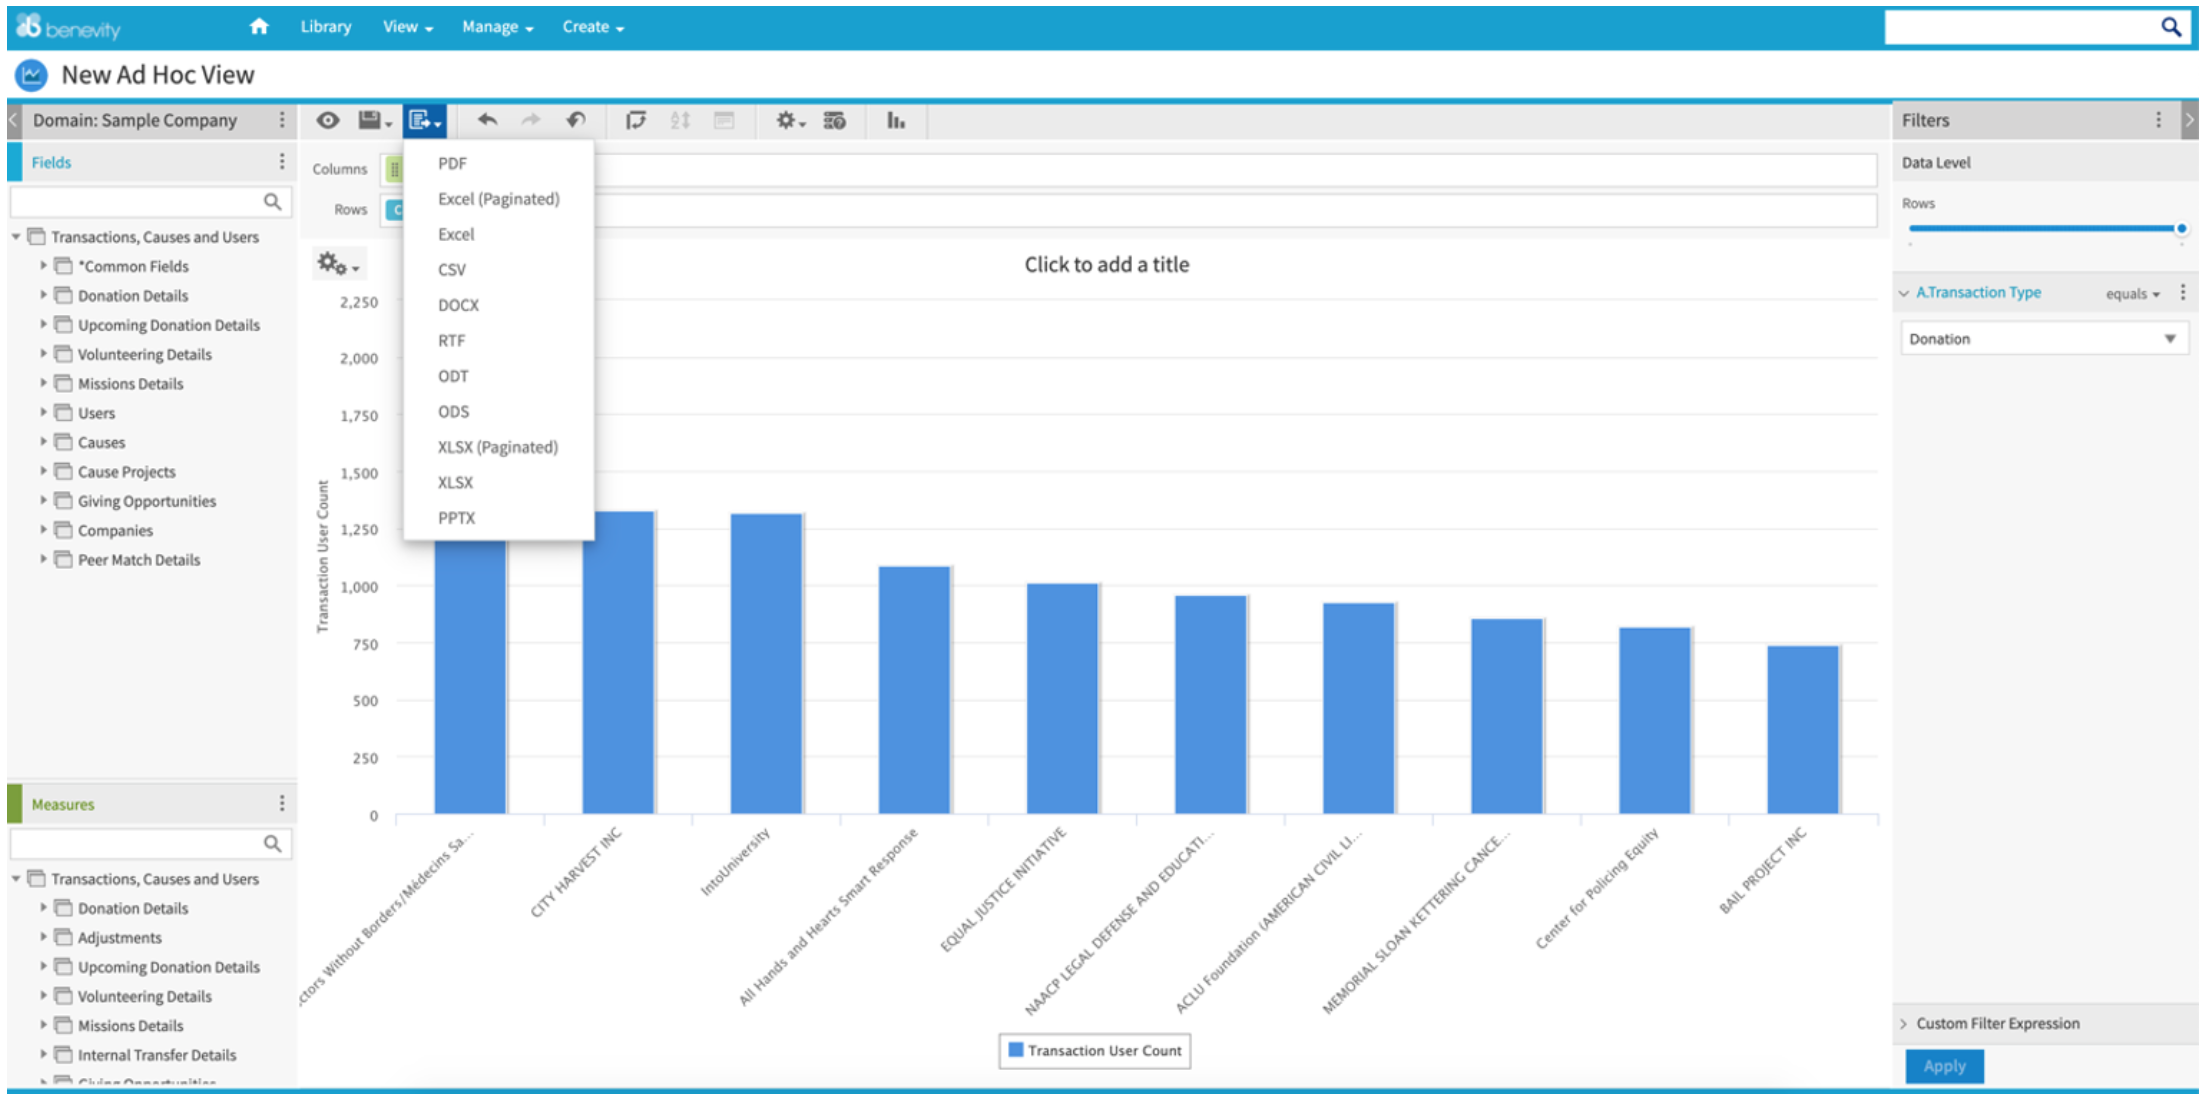Expand the Users folder

coord(43,413)
